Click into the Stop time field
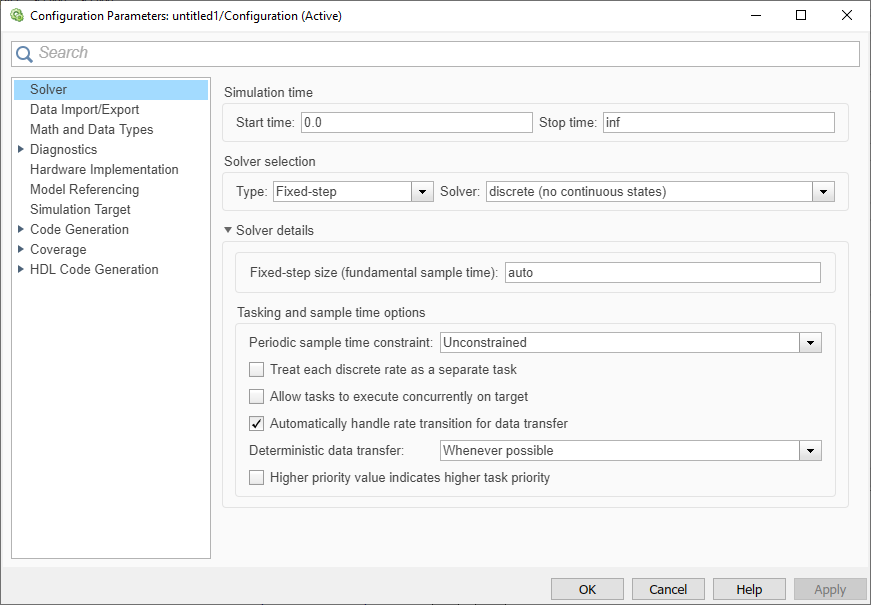The image size is (871, 605). pos(718,123)
